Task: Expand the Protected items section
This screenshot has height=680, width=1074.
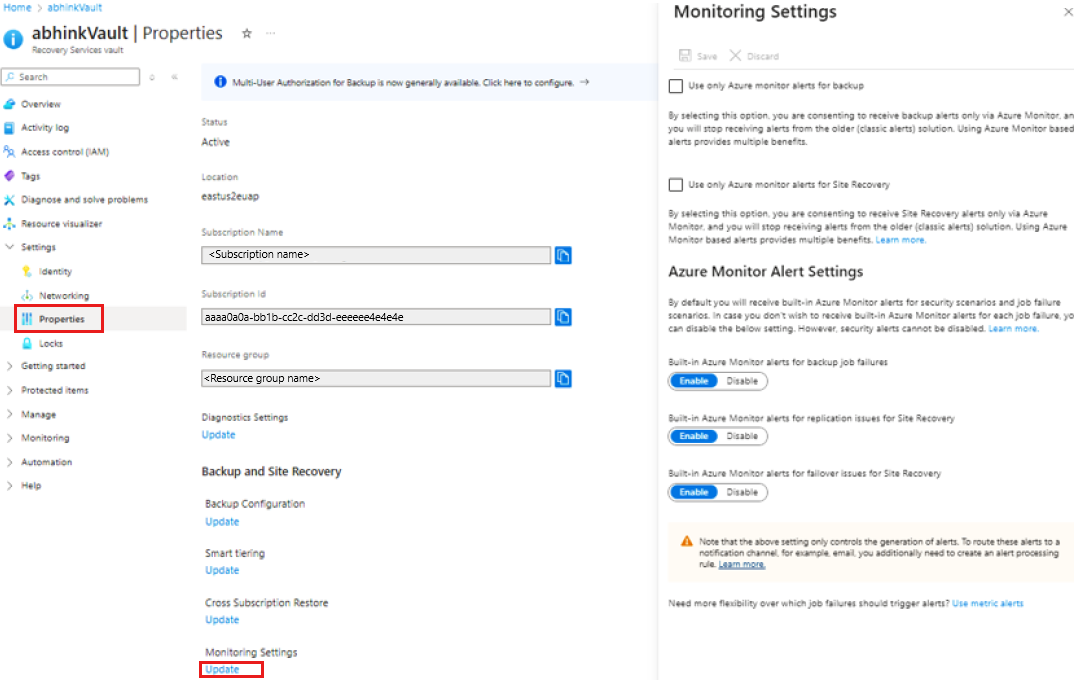Action: pos(10,390)
